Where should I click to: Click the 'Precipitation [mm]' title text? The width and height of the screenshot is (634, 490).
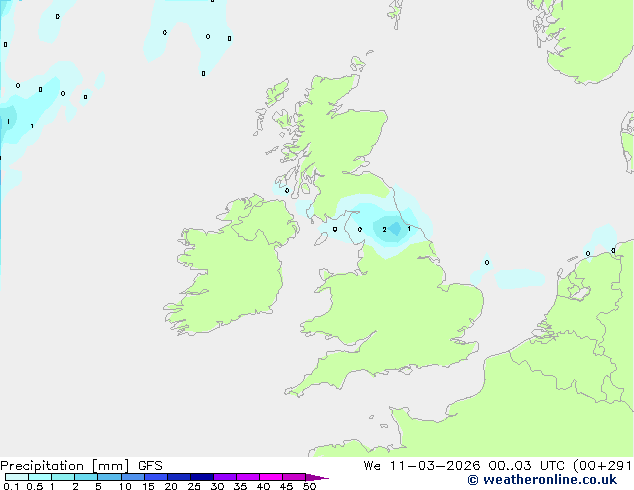[x=65, y=466]
